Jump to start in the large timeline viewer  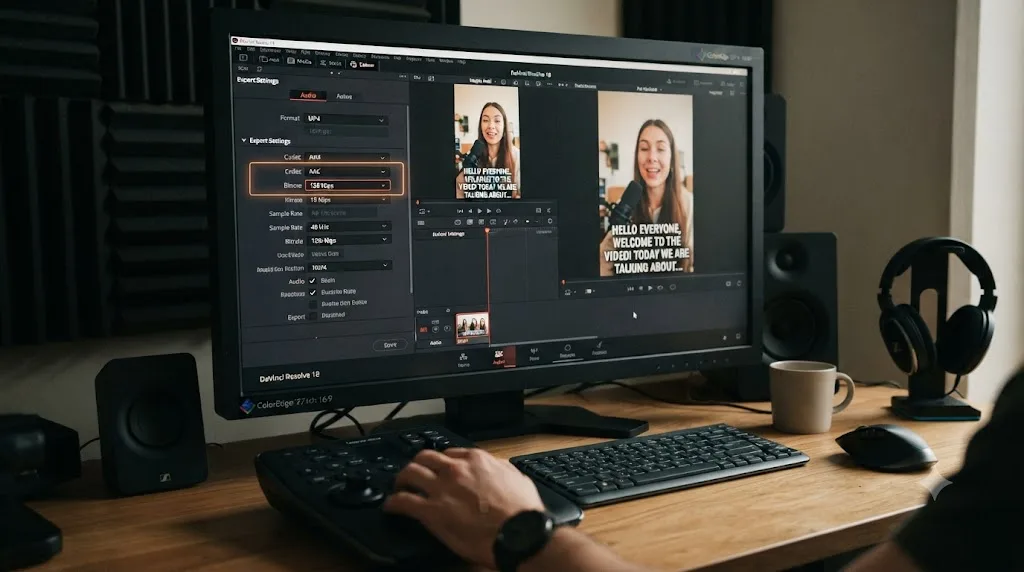click(630, 288)
